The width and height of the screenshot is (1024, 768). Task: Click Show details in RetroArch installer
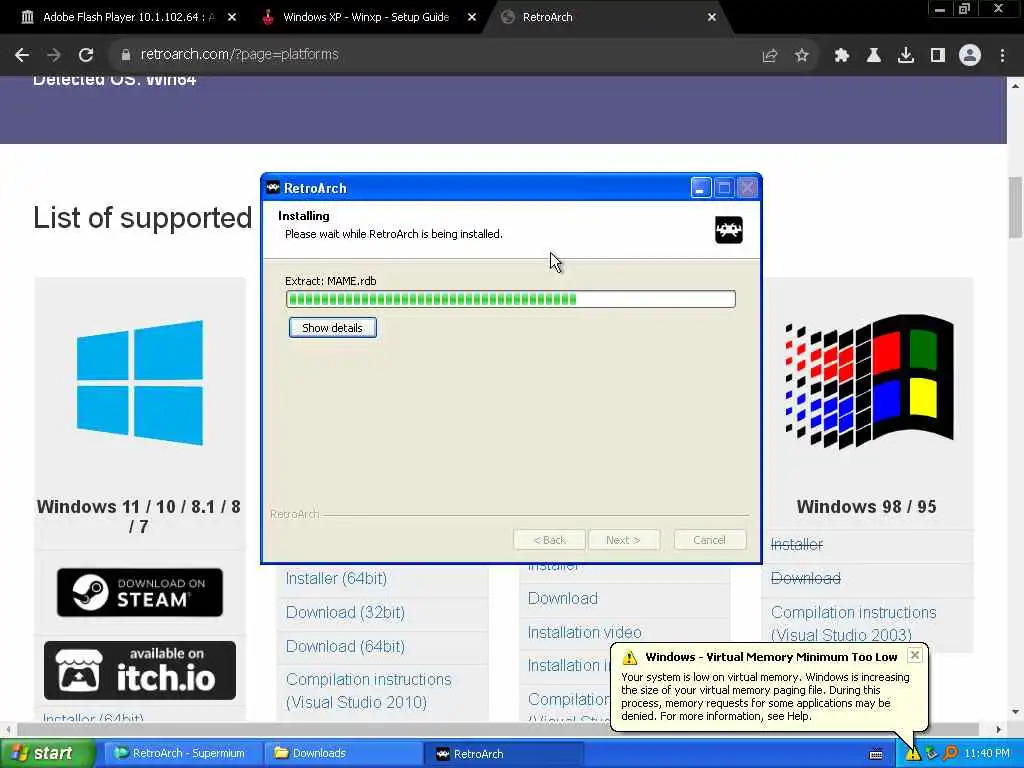(x=332, y=328)
